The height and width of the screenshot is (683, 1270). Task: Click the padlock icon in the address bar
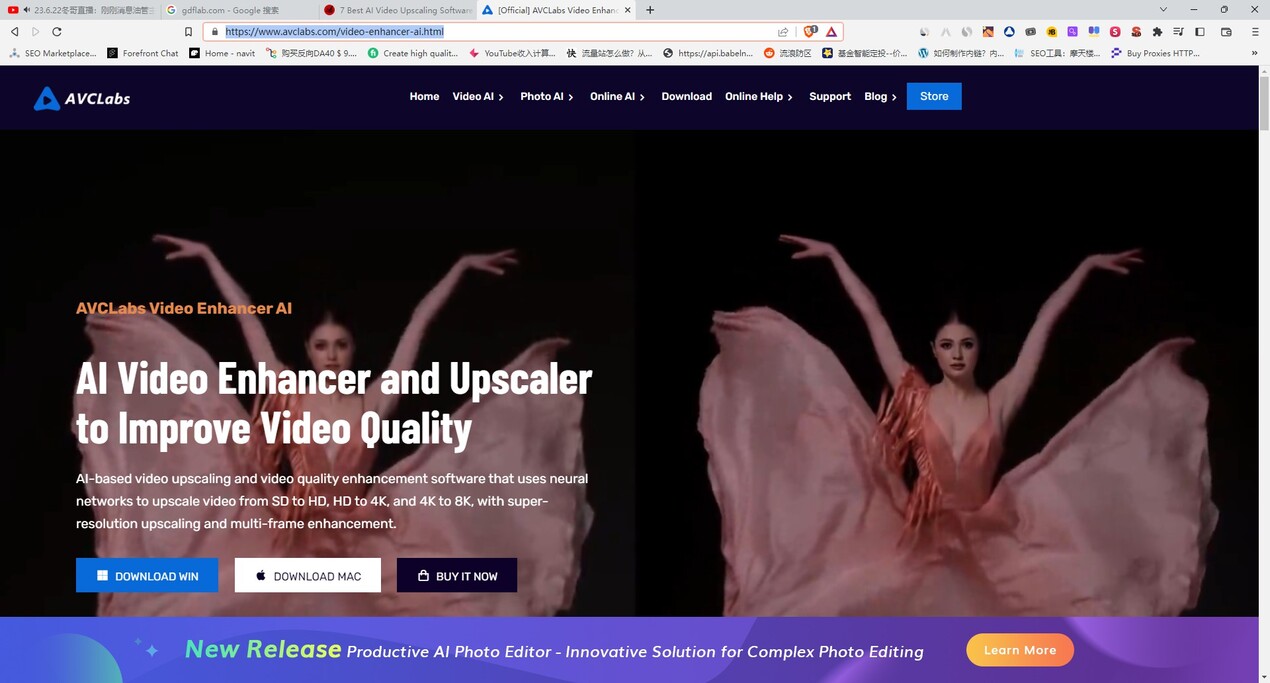[x=214, y=31]
